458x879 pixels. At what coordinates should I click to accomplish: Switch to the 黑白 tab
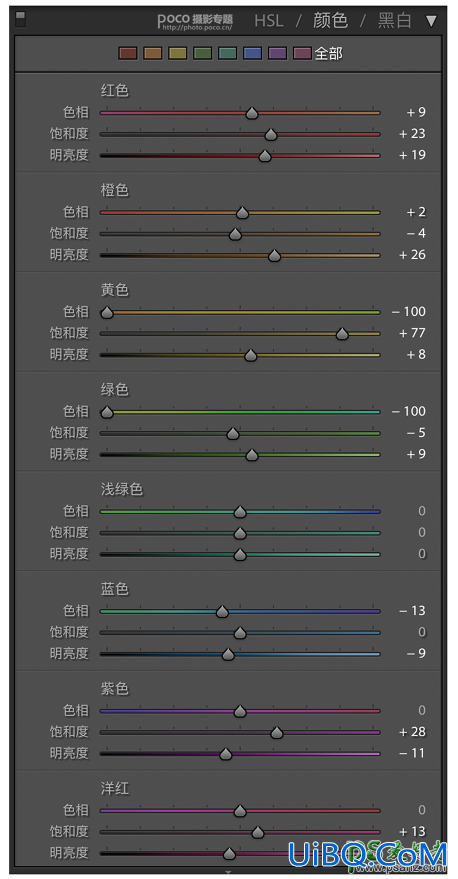pyautogui.click(x=395, y=21)
